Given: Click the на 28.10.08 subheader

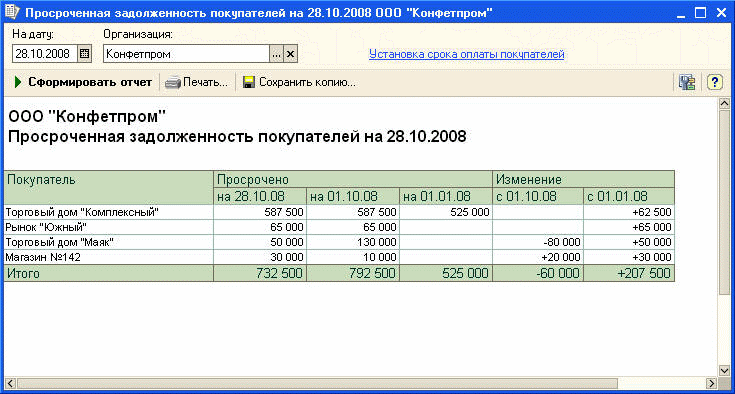Looking at the screenshot, I should tap(260, 196).
